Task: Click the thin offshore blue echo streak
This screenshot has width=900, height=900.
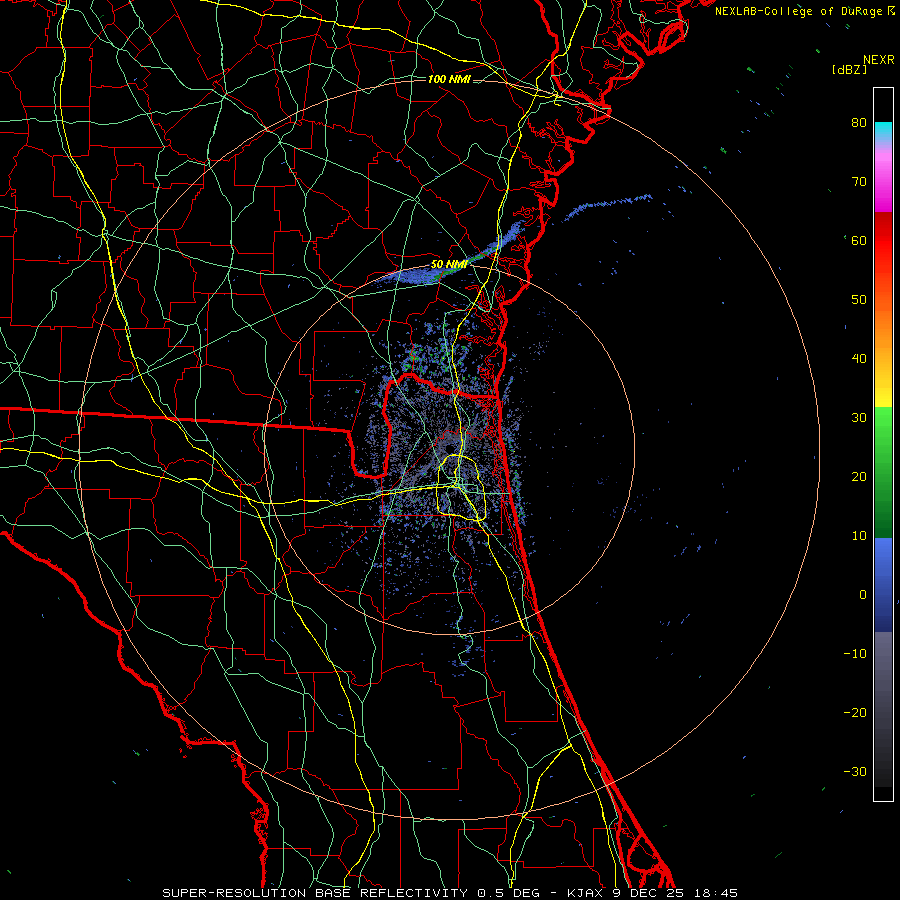Action: pyautogui.click(x=607, y=207)
